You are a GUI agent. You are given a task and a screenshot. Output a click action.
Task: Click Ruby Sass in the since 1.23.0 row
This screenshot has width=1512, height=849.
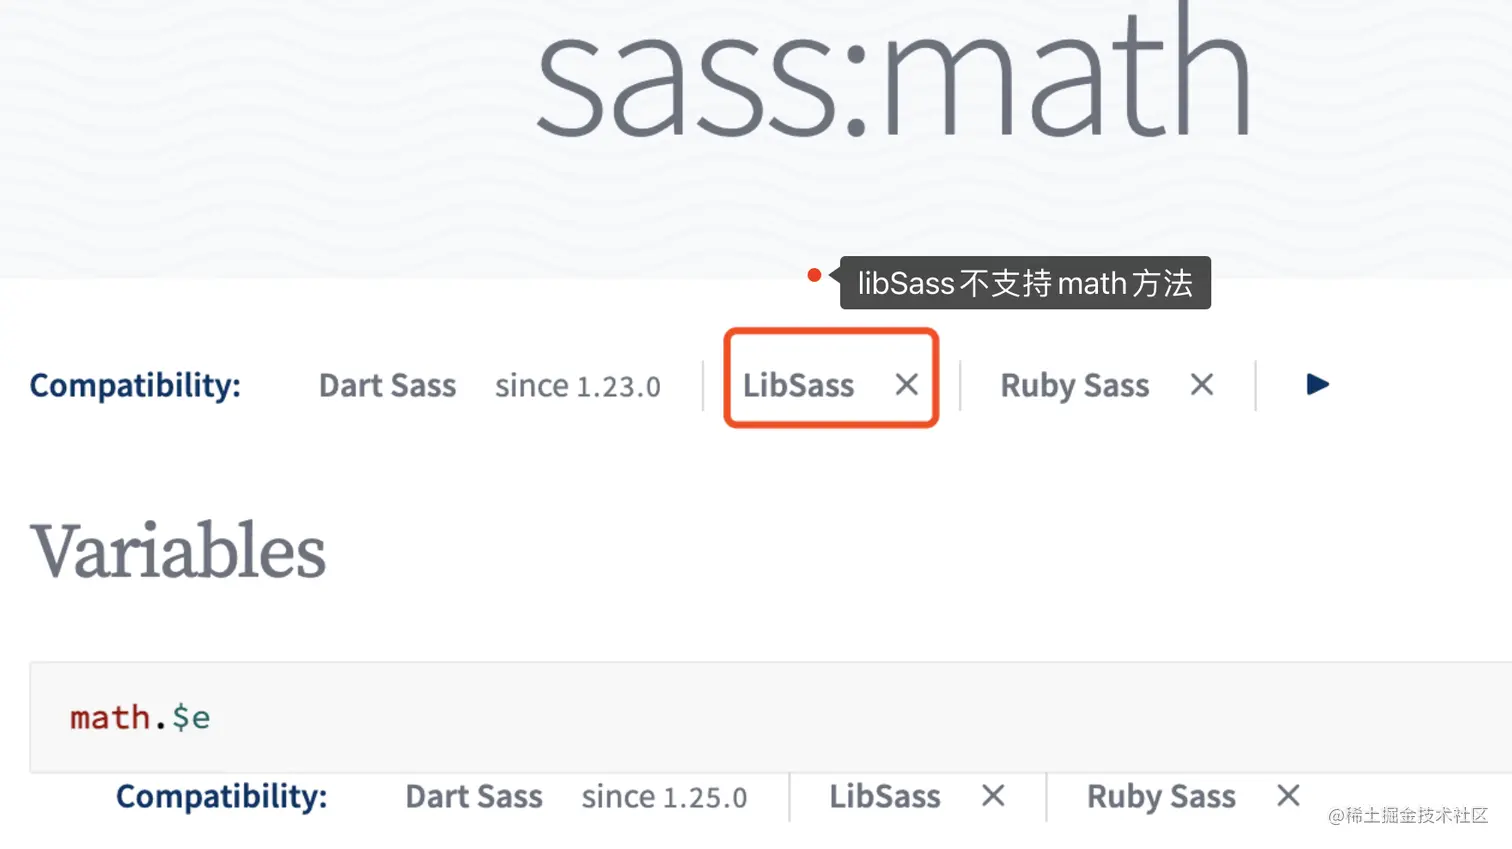click(x=1074, y=386)
